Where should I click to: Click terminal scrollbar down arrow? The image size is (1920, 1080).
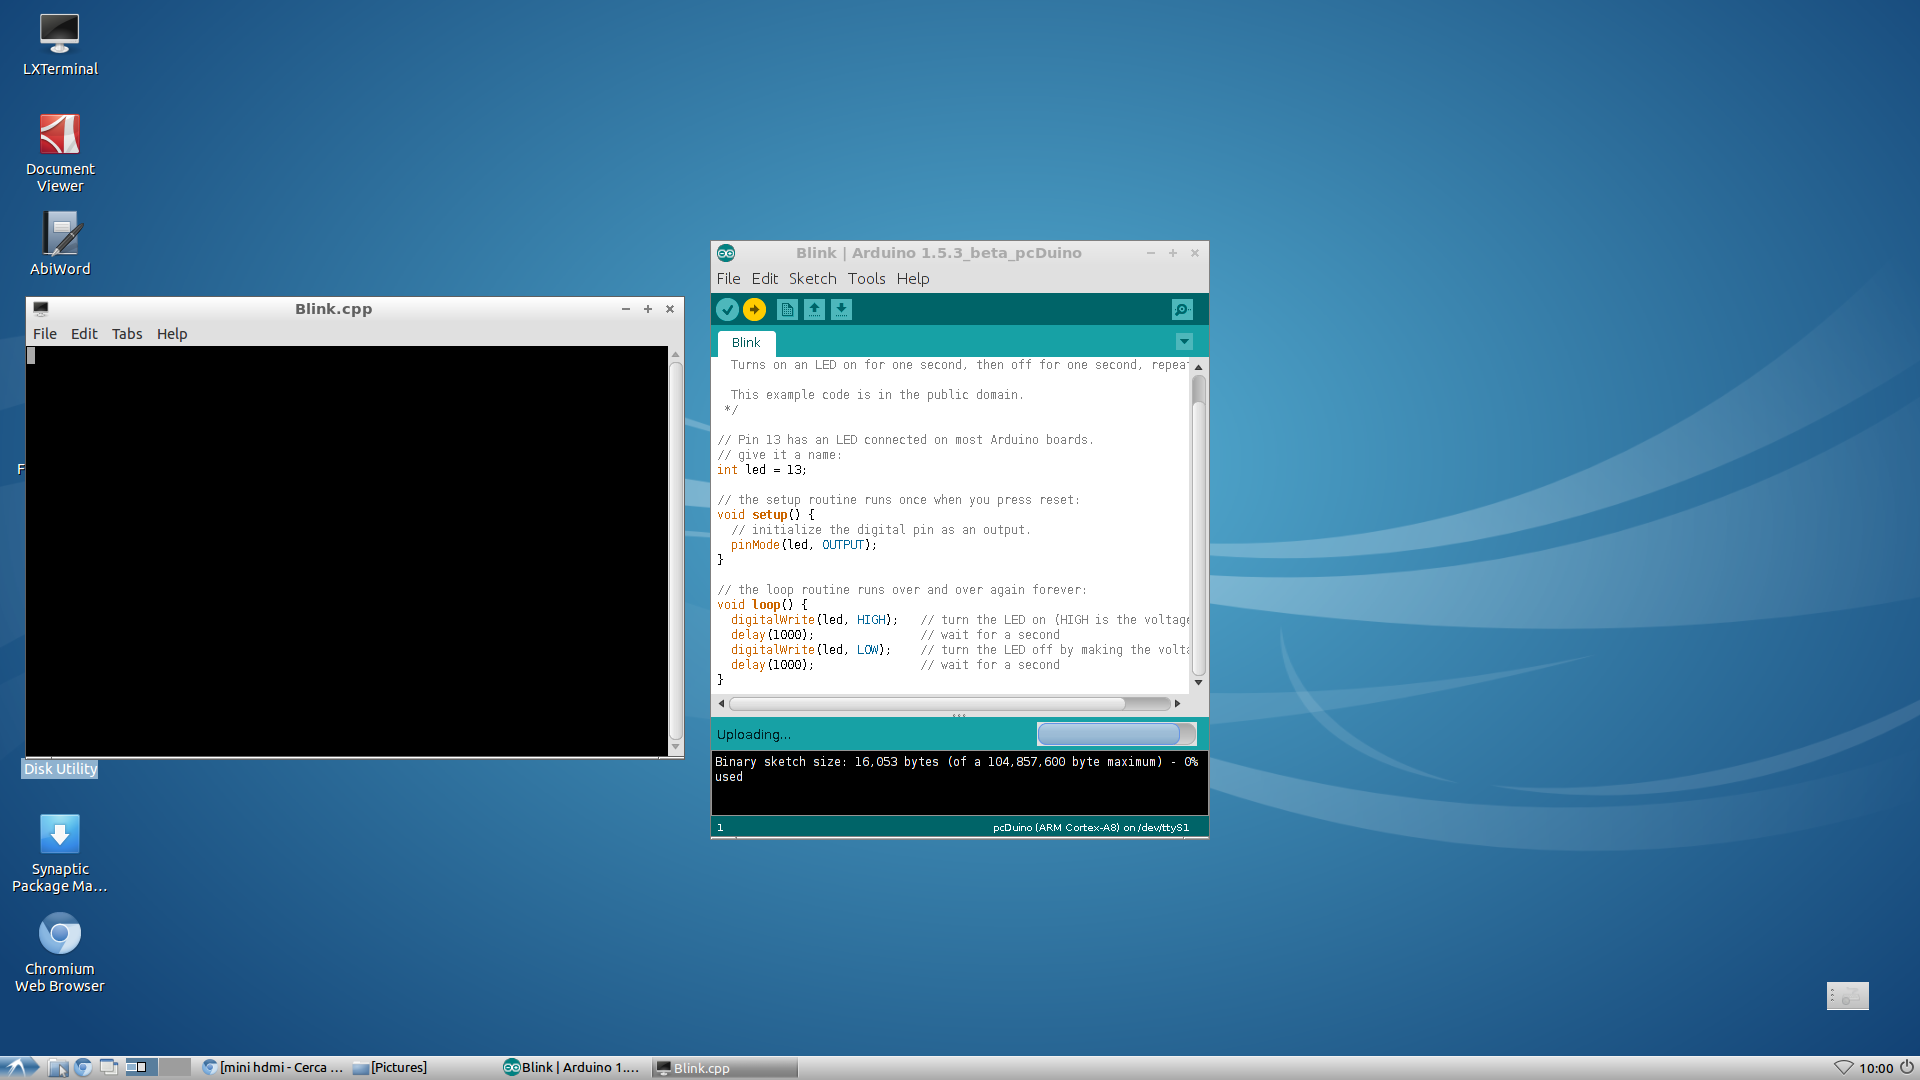(x=676, y=747)
